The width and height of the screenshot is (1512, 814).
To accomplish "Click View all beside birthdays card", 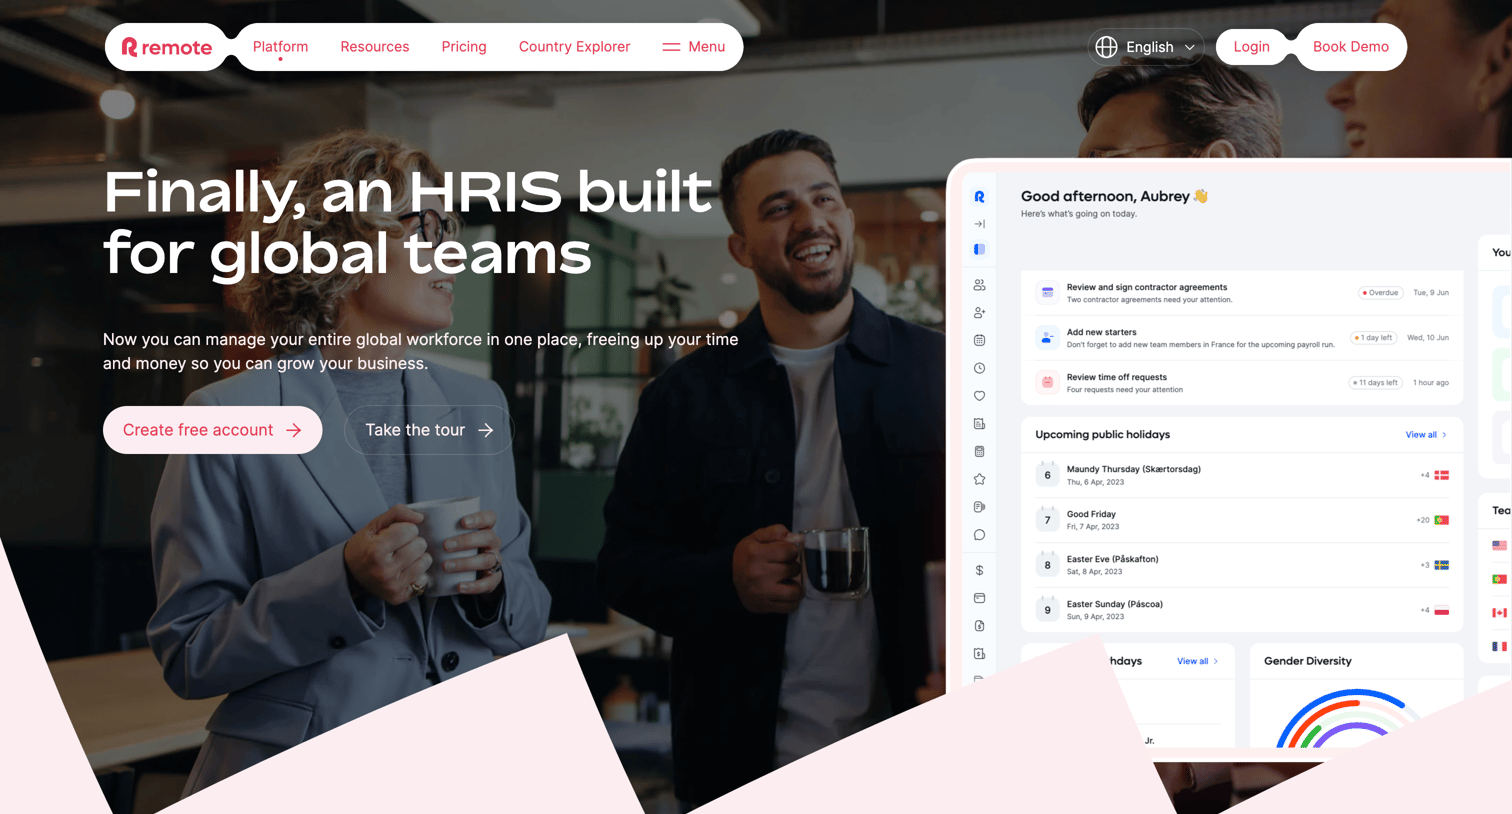I will (x=1197, y=661).
